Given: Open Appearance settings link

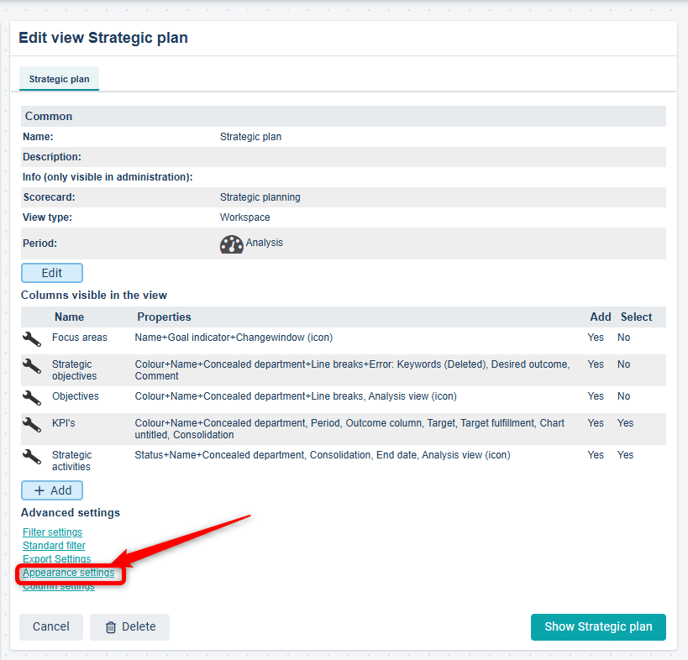Looking at the screenshot, I should pyautogui.click(x=68, y=573).
